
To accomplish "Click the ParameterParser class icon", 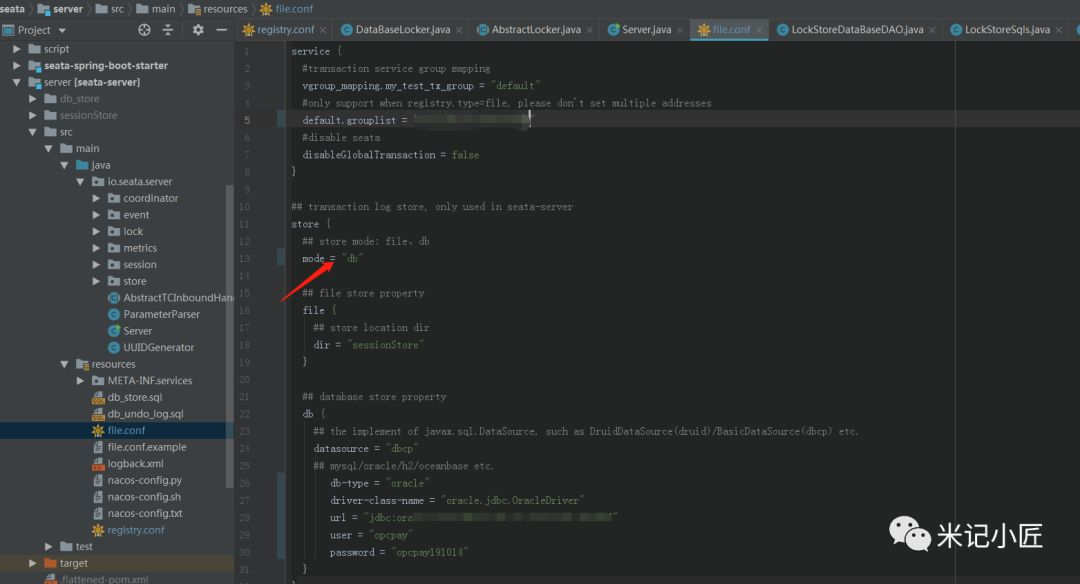I will click(x=114, y=314).
